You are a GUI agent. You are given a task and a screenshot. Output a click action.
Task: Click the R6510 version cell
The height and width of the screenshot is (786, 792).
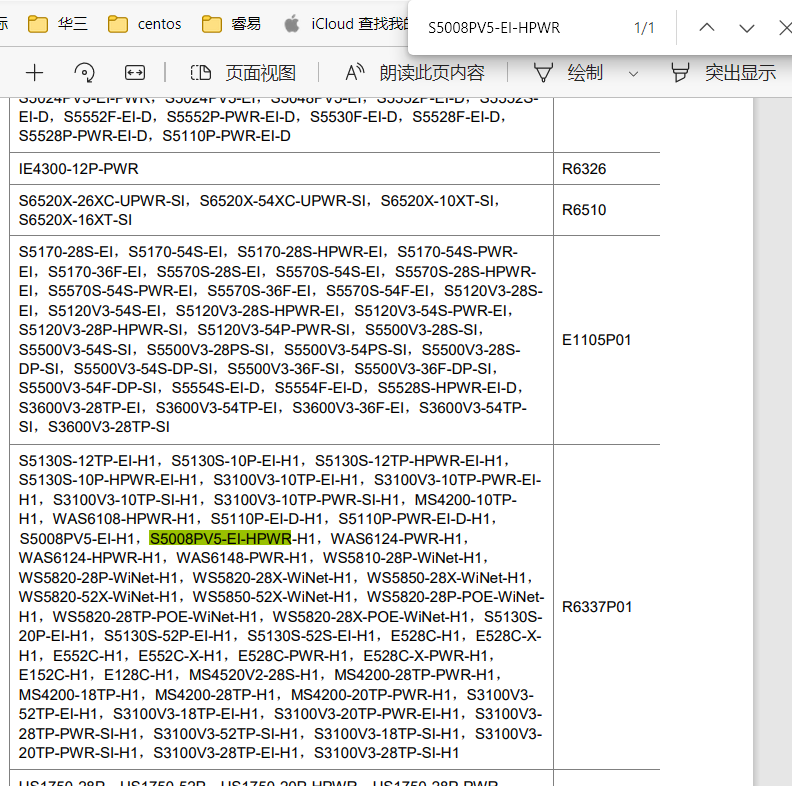pos(584,210)
